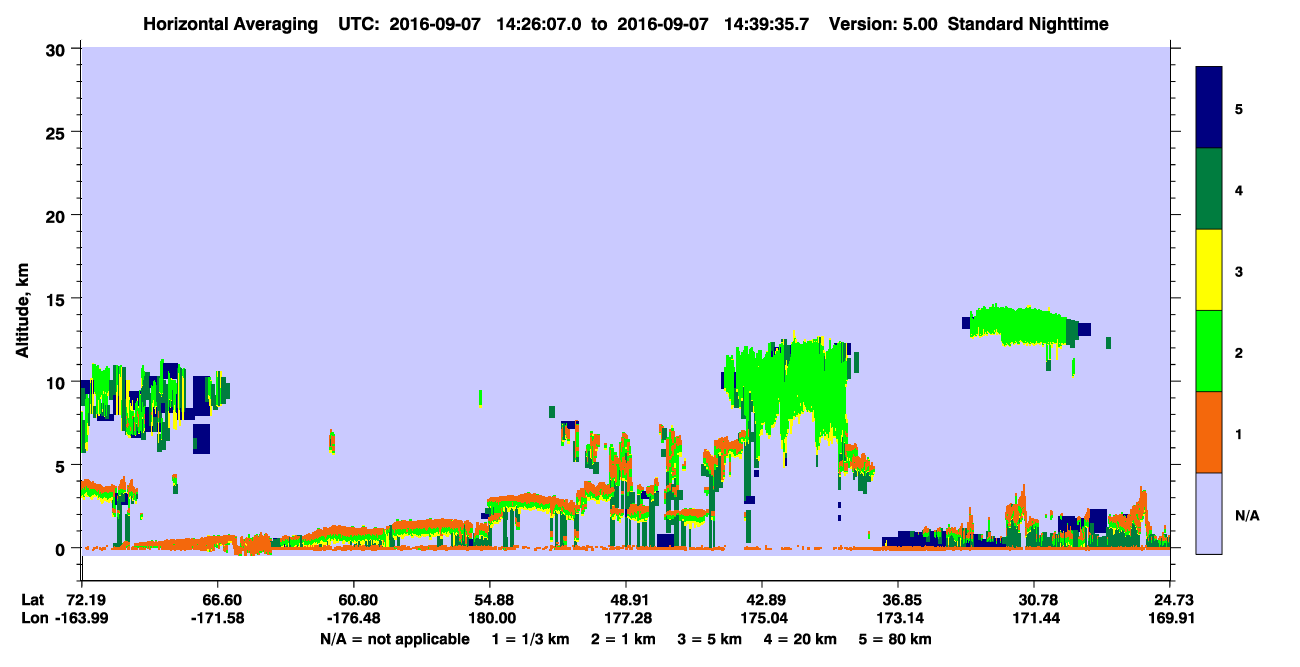1300x667 pixels.
Task: Click longitude value -176.48
Action: coord(354,619)
